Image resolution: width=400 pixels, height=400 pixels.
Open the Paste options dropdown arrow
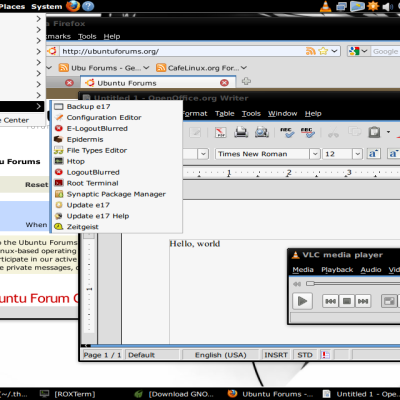click(x=388, y=132)
